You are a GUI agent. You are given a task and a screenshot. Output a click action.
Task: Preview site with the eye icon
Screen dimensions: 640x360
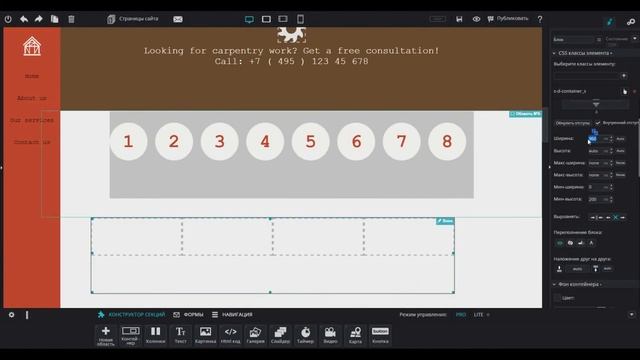[476, 19]
